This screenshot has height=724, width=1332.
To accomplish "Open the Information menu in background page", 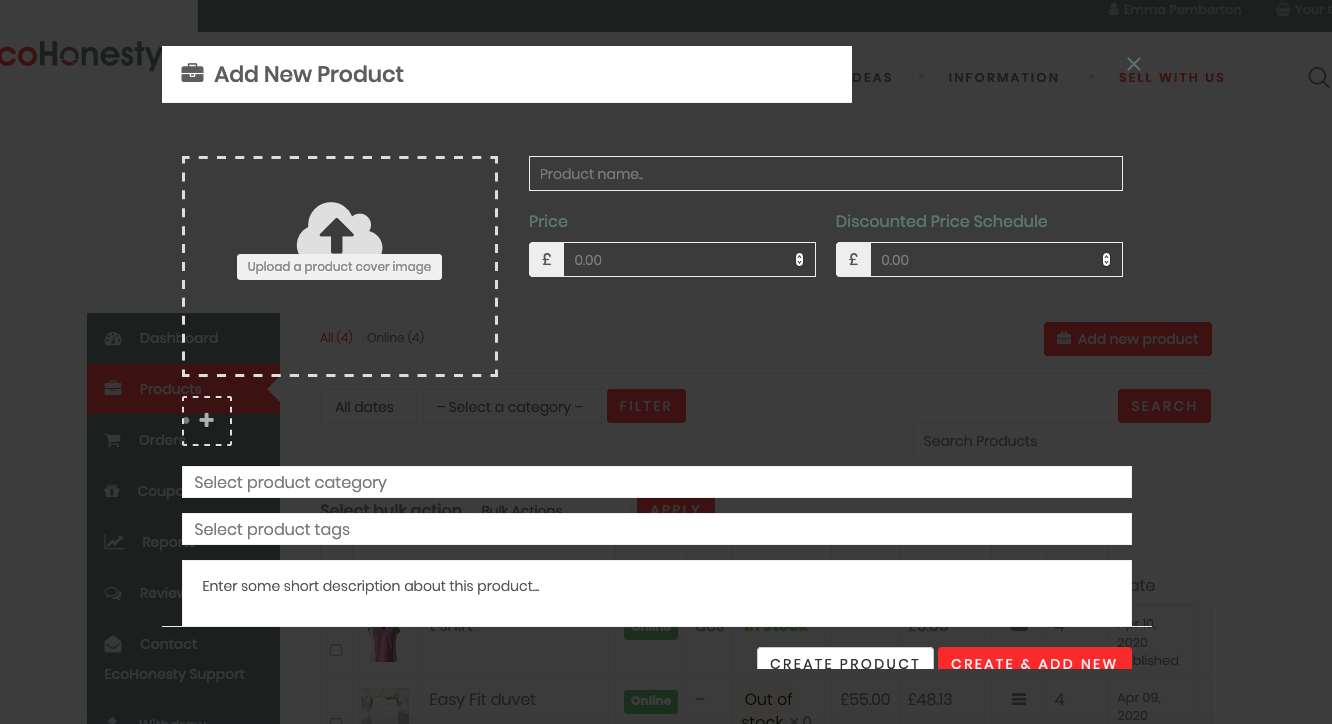I will [x=1003, y=77].
